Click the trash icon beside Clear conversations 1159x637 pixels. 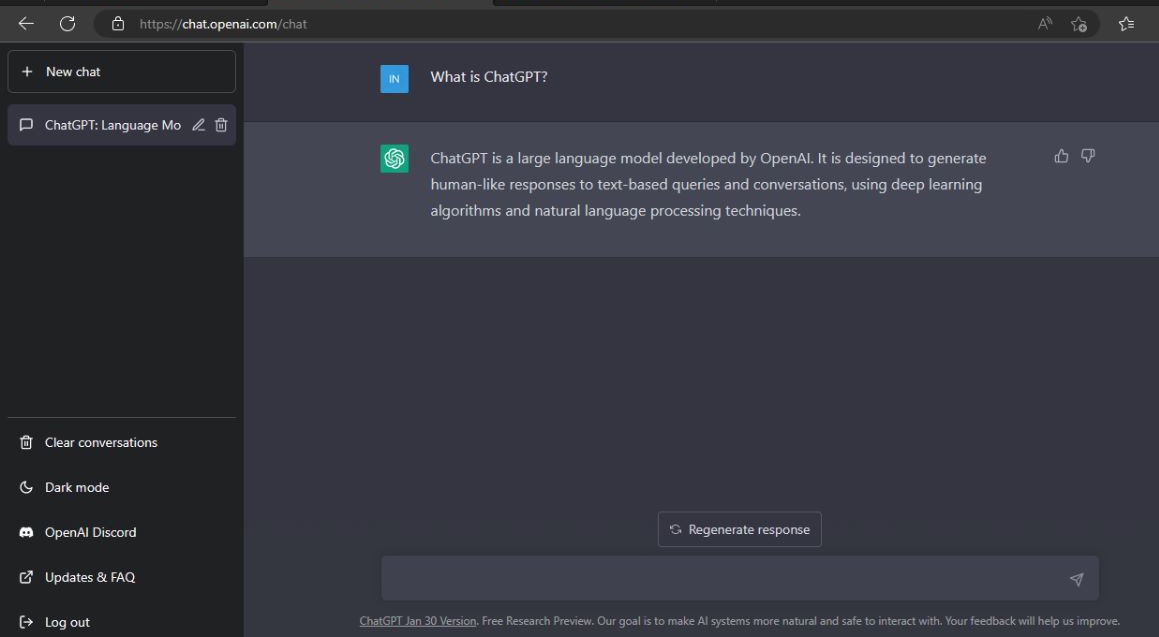coord(26,443)
